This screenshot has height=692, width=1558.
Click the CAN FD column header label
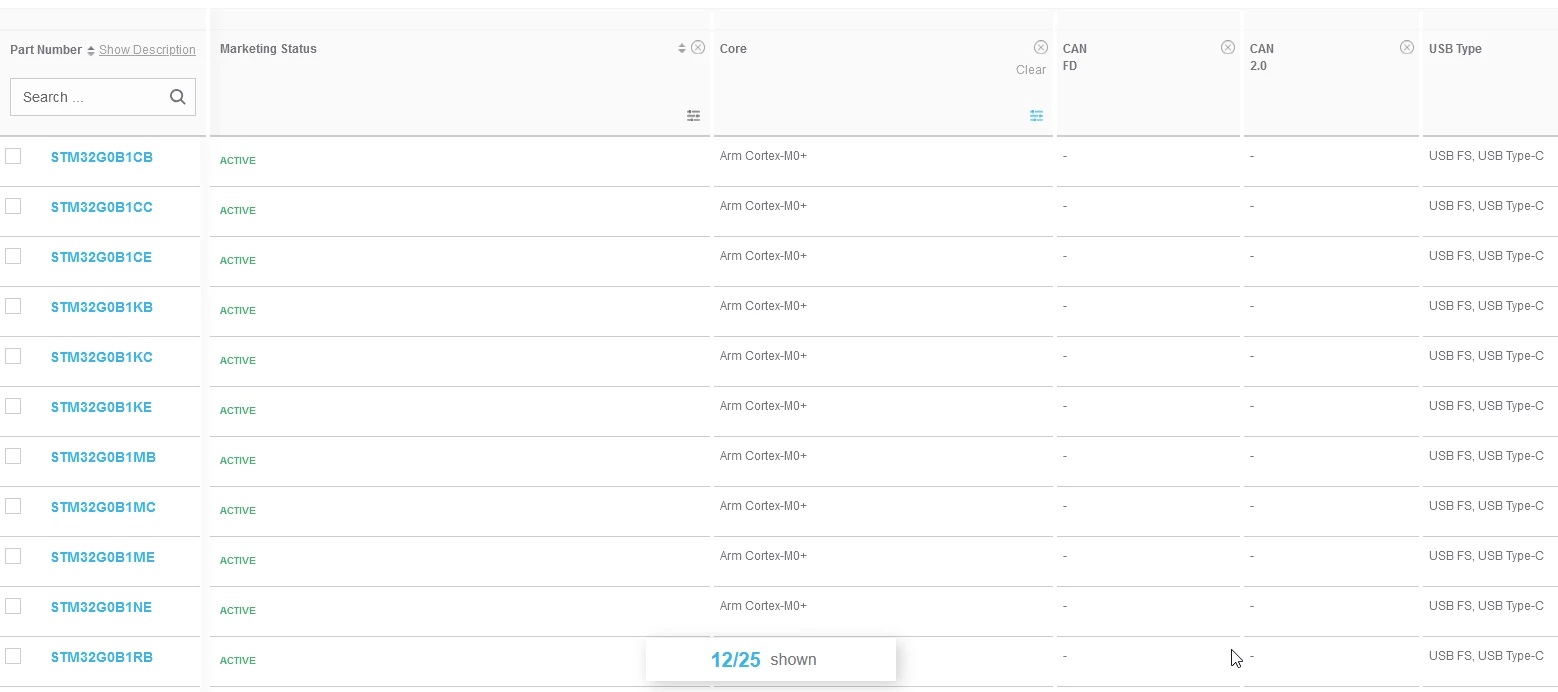tap(1075, 57)
